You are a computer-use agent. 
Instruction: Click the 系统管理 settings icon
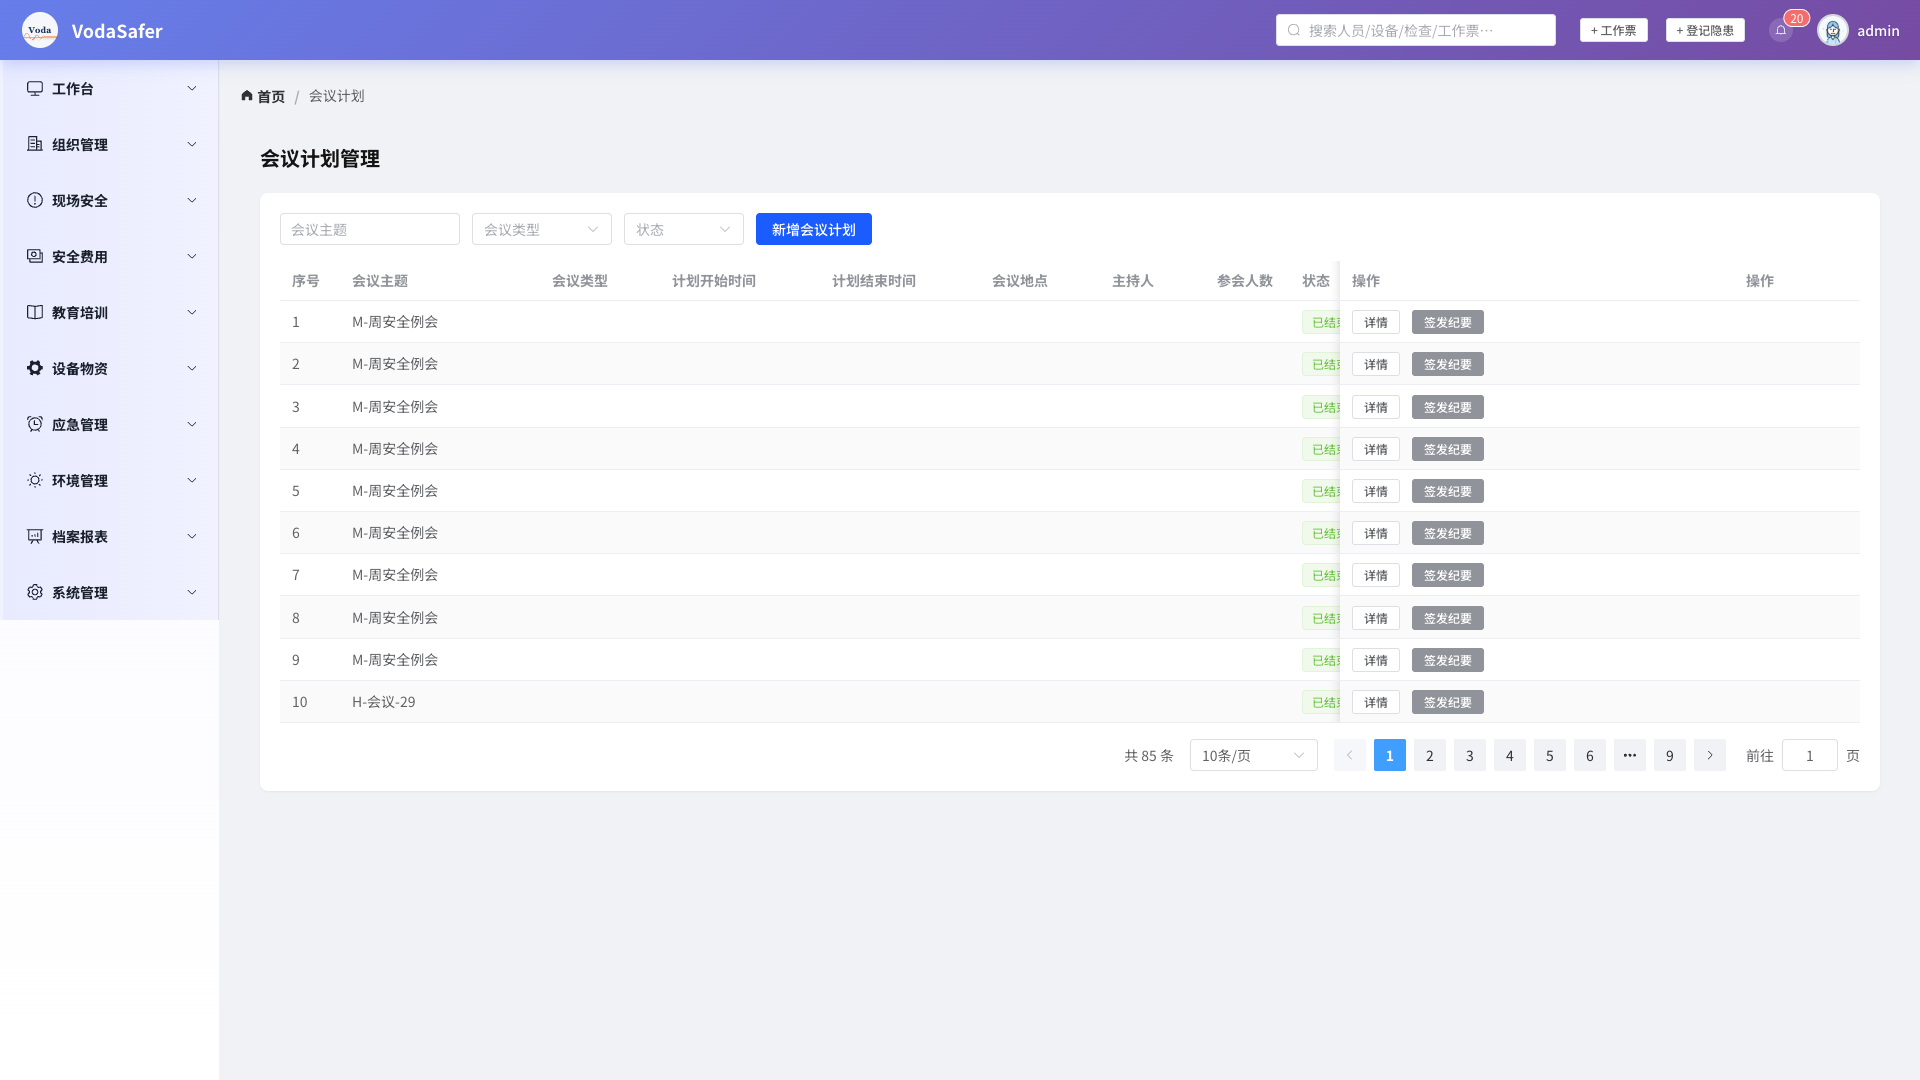[35, 592]
